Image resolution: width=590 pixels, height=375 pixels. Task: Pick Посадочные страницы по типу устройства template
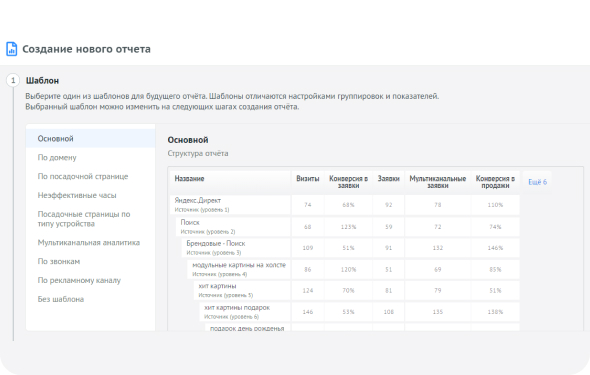pos(91,219)
